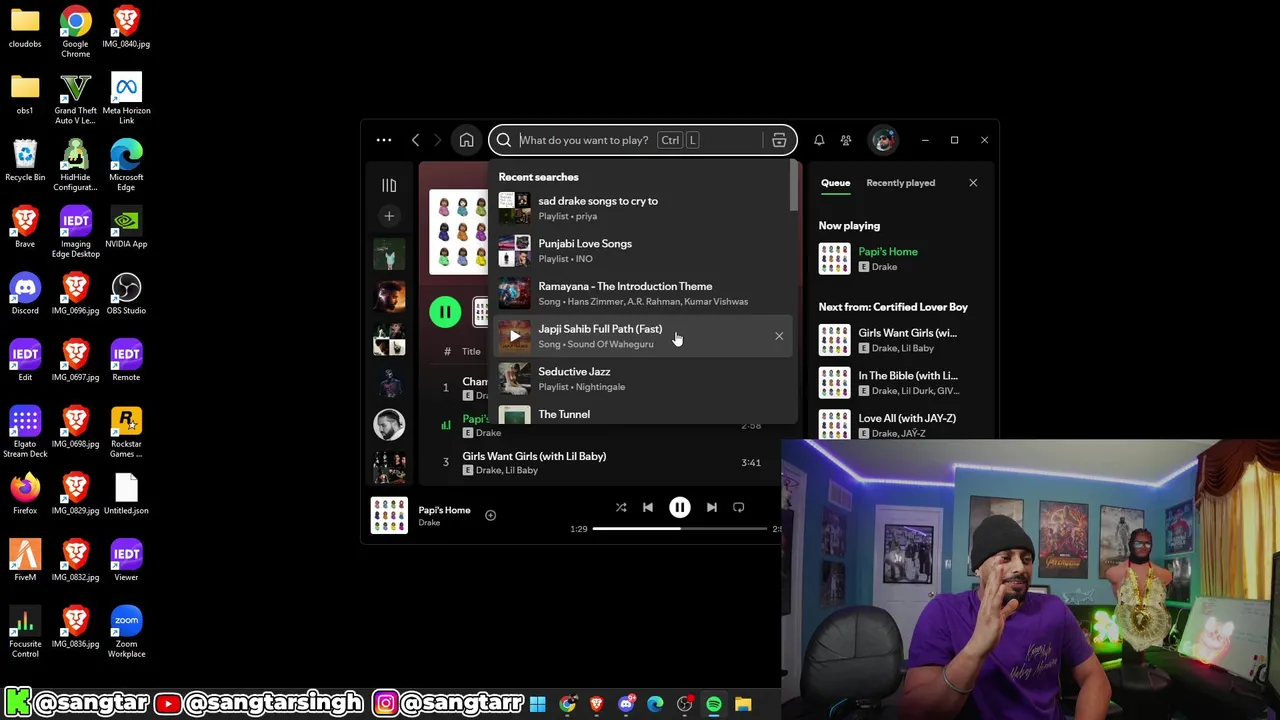Play track 3 Girls Want Girls
Image resolution: width=1280 pixels, height=720 pixels.
pyautogui.click(x=446, y=462)
